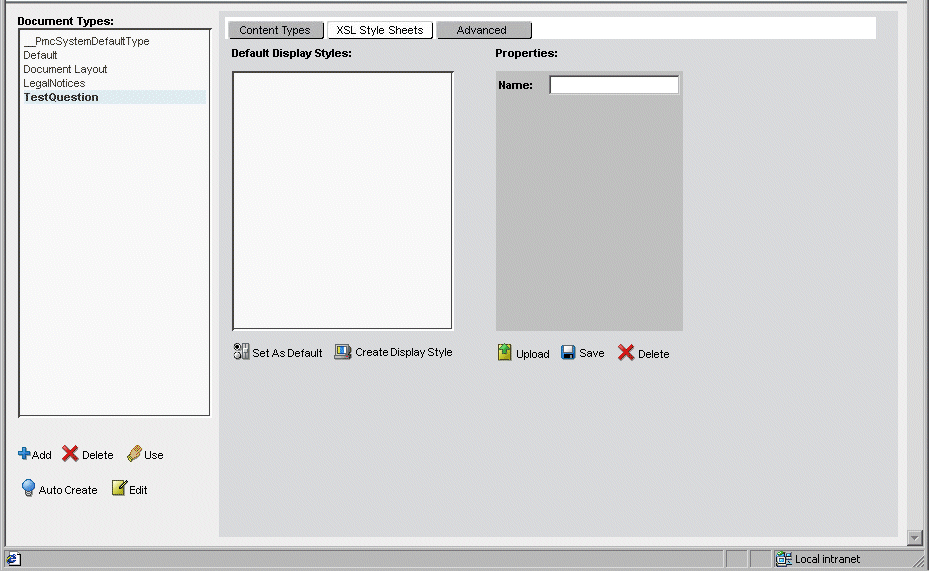Click the Upload icon under Properties
The image size is (929, 571).
pyautogui.click(x=505, y=353)
